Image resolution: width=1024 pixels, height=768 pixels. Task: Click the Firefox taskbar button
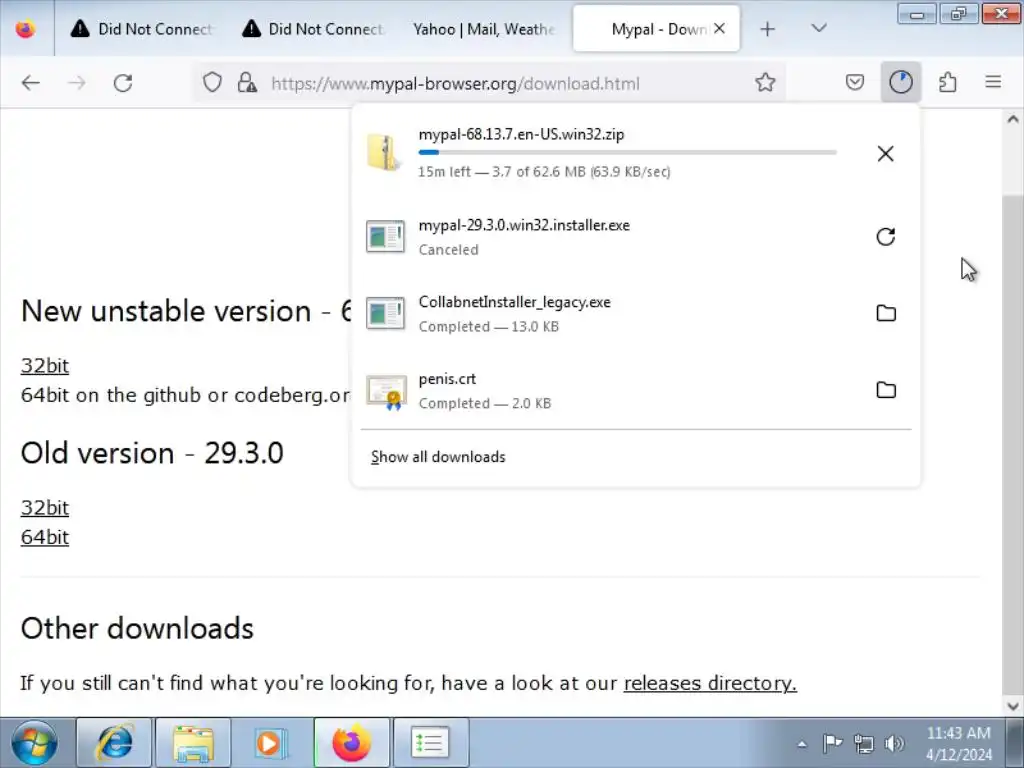[351, 743]
